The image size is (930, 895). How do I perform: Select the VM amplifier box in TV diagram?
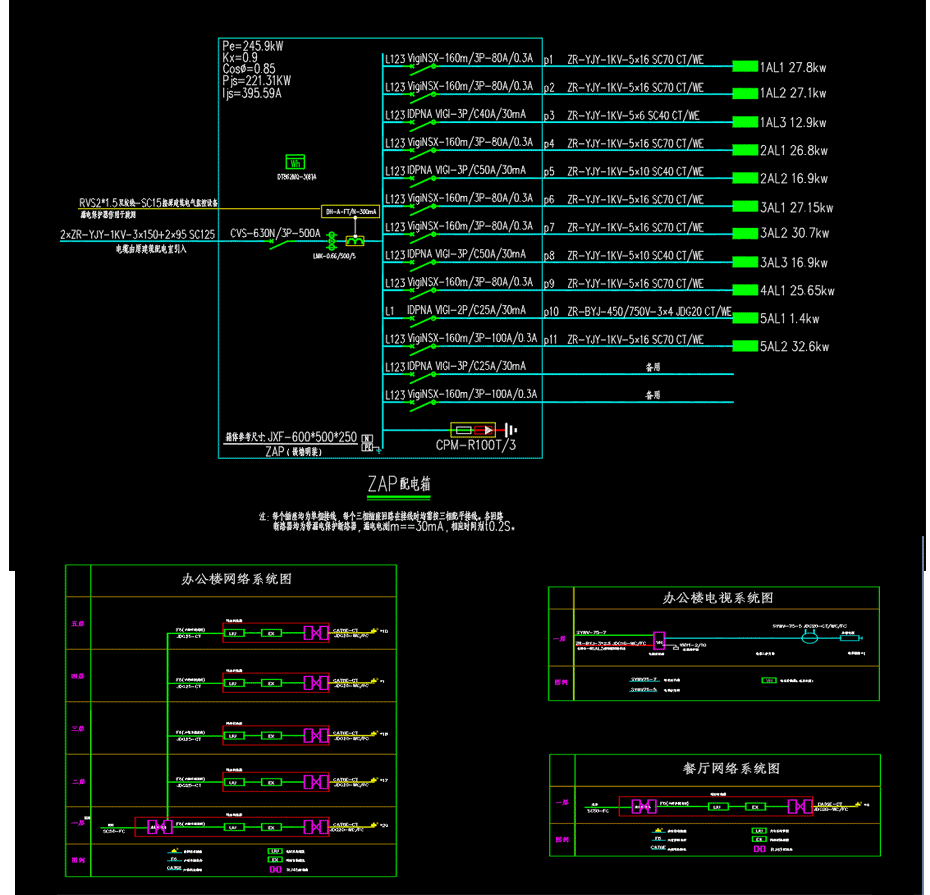tap(660, 638)
